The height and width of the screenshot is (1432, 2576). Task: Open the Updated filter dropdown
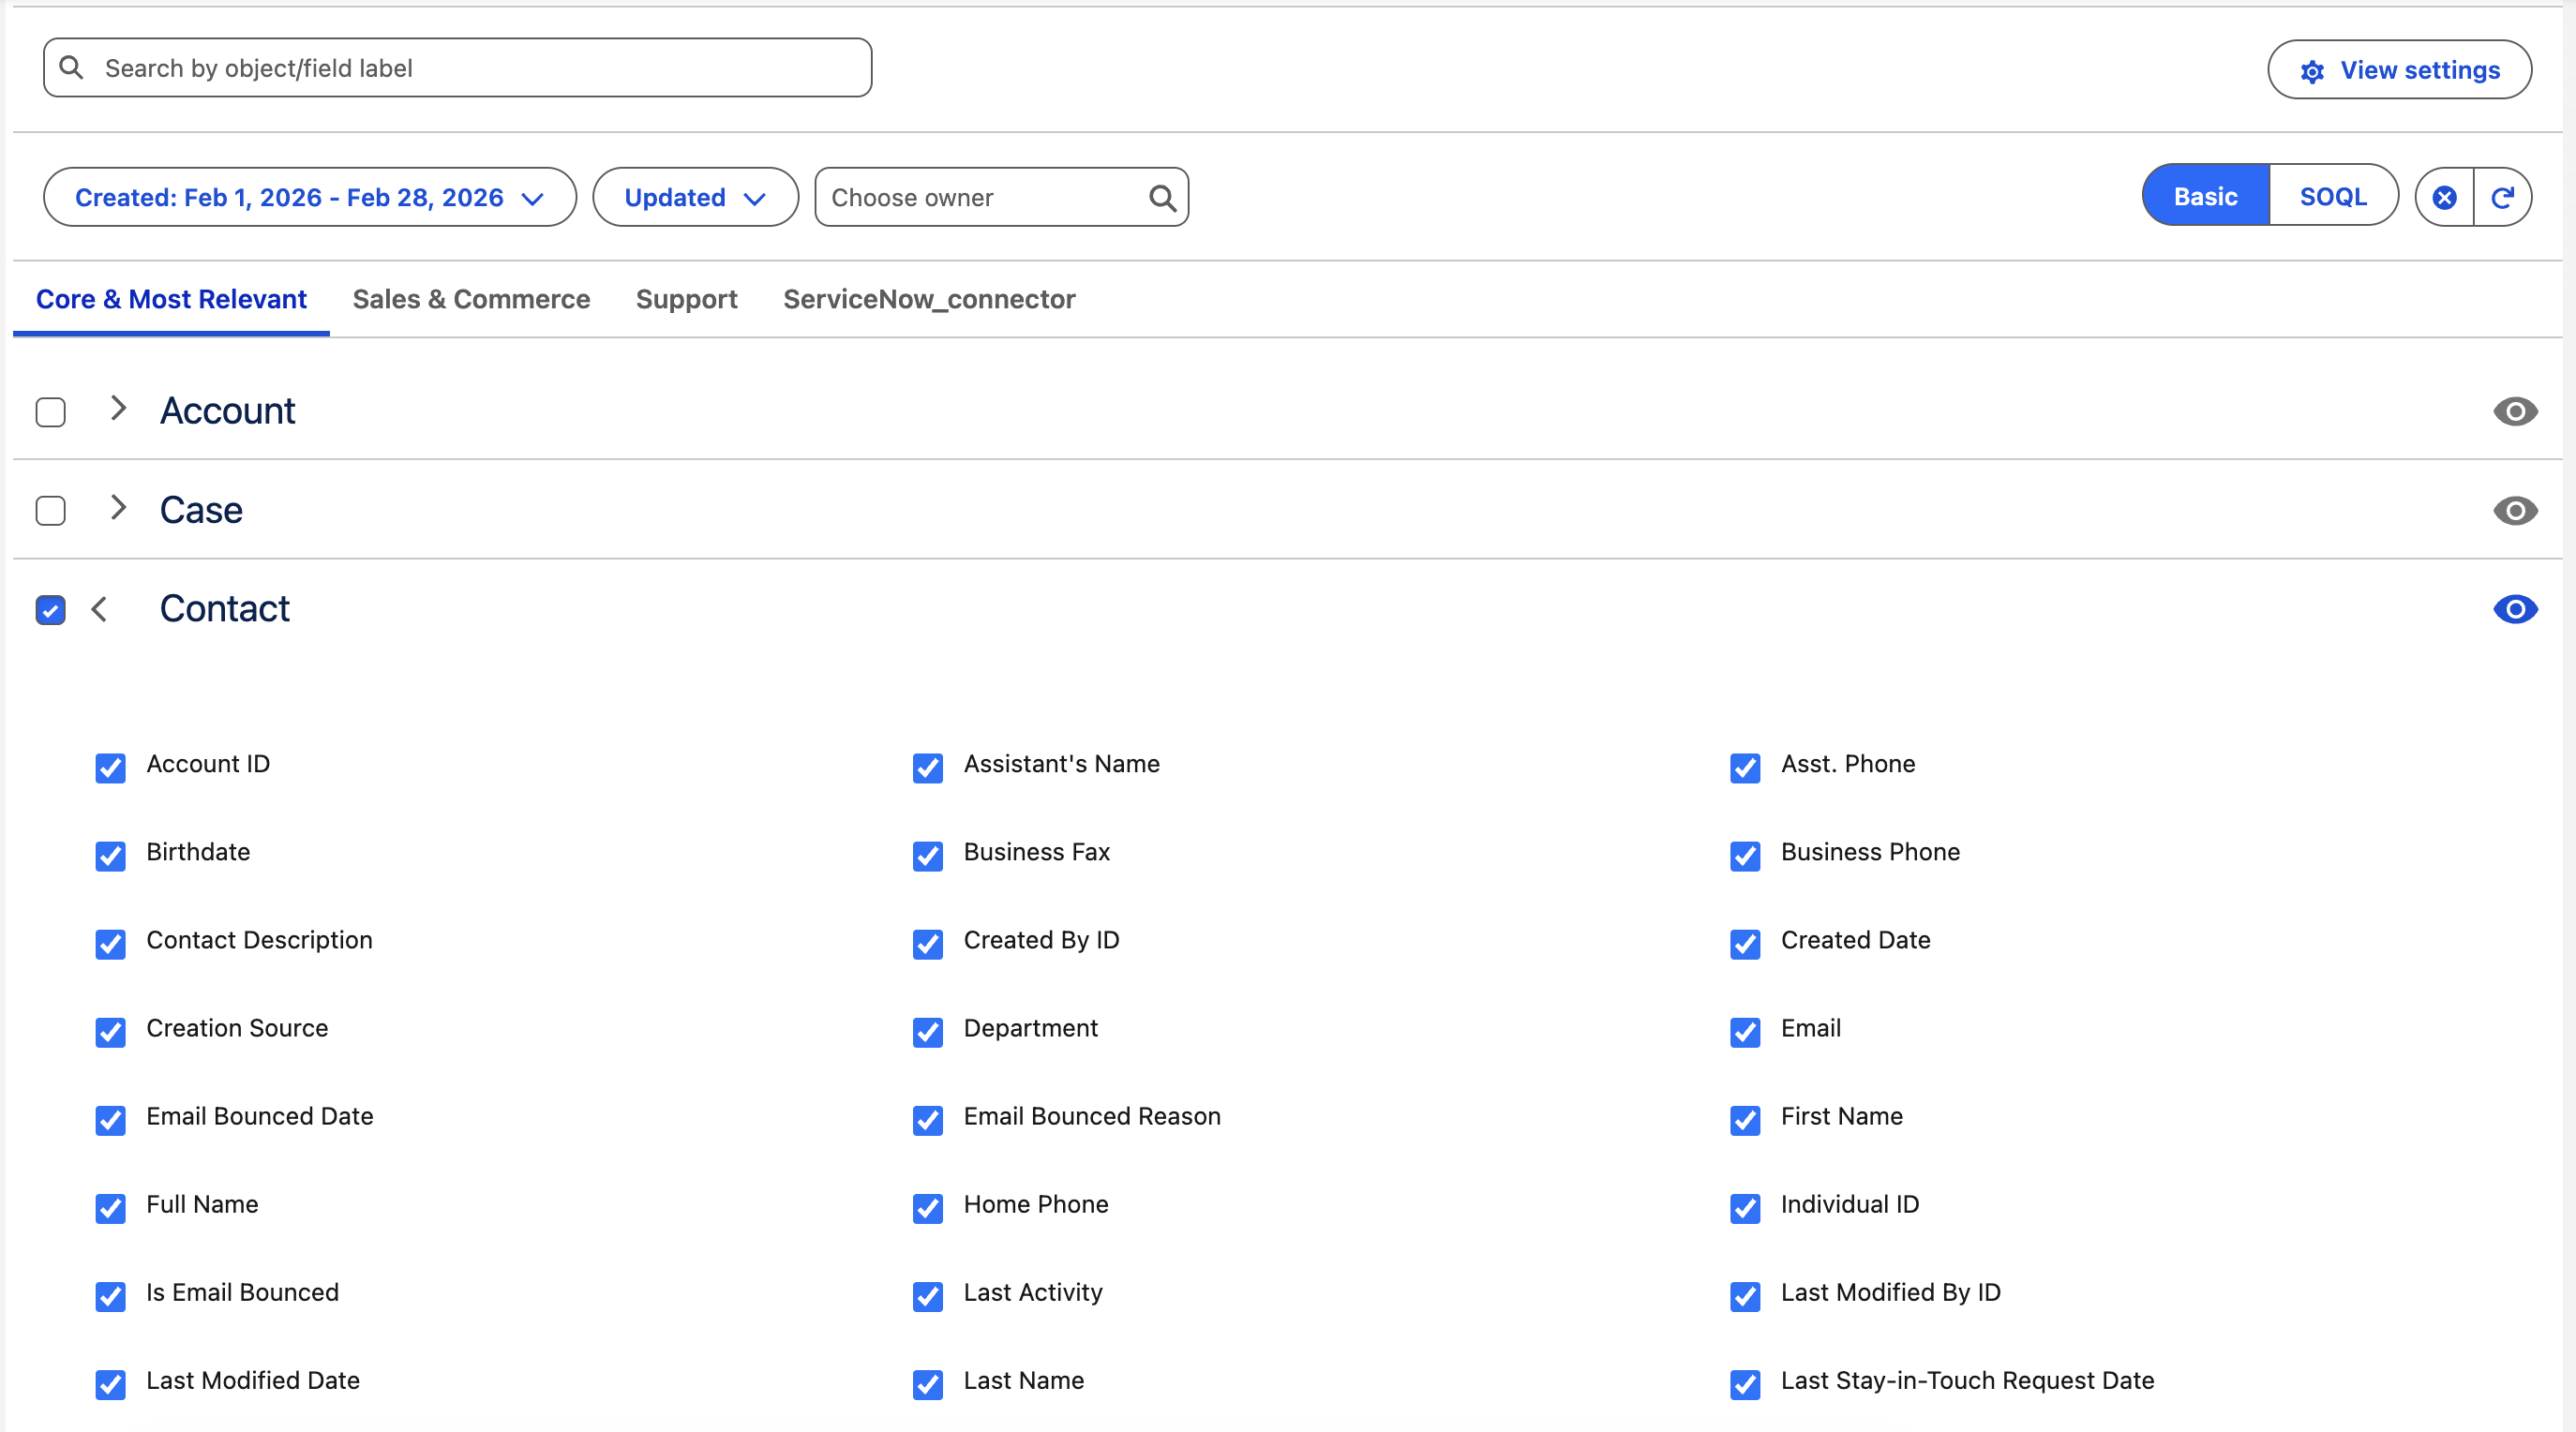pyautogui.click(x=694, y=197)
